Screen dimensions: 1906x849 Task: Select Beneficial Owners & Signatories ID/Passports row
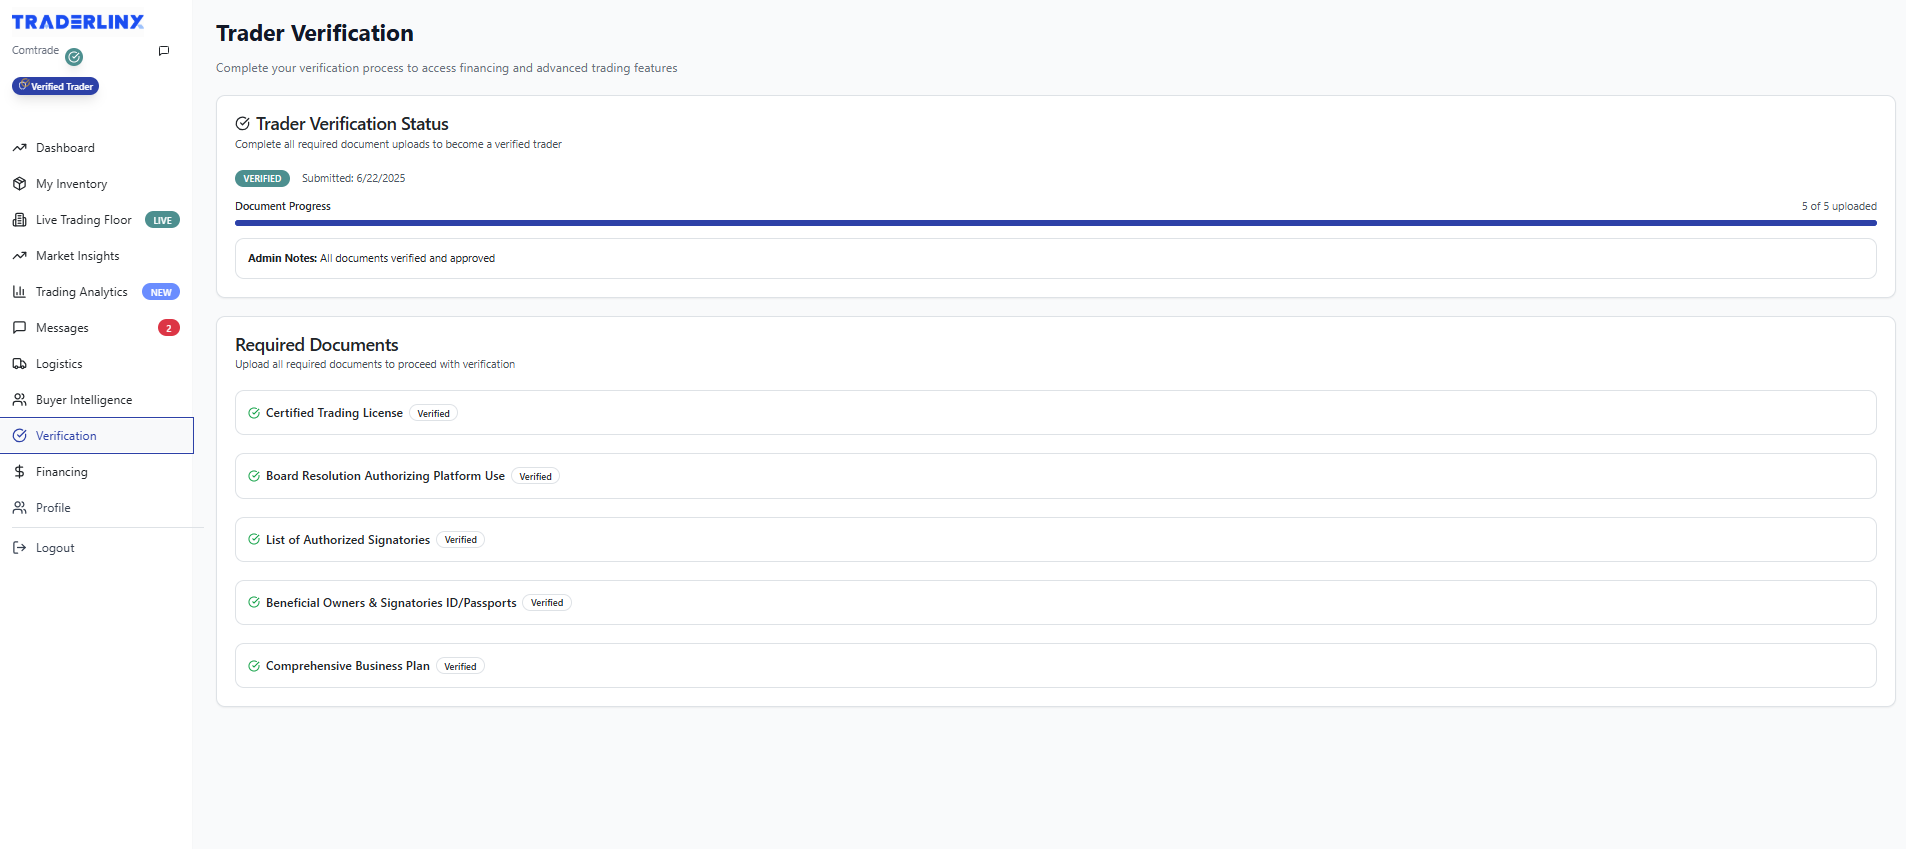[1055, 603]
